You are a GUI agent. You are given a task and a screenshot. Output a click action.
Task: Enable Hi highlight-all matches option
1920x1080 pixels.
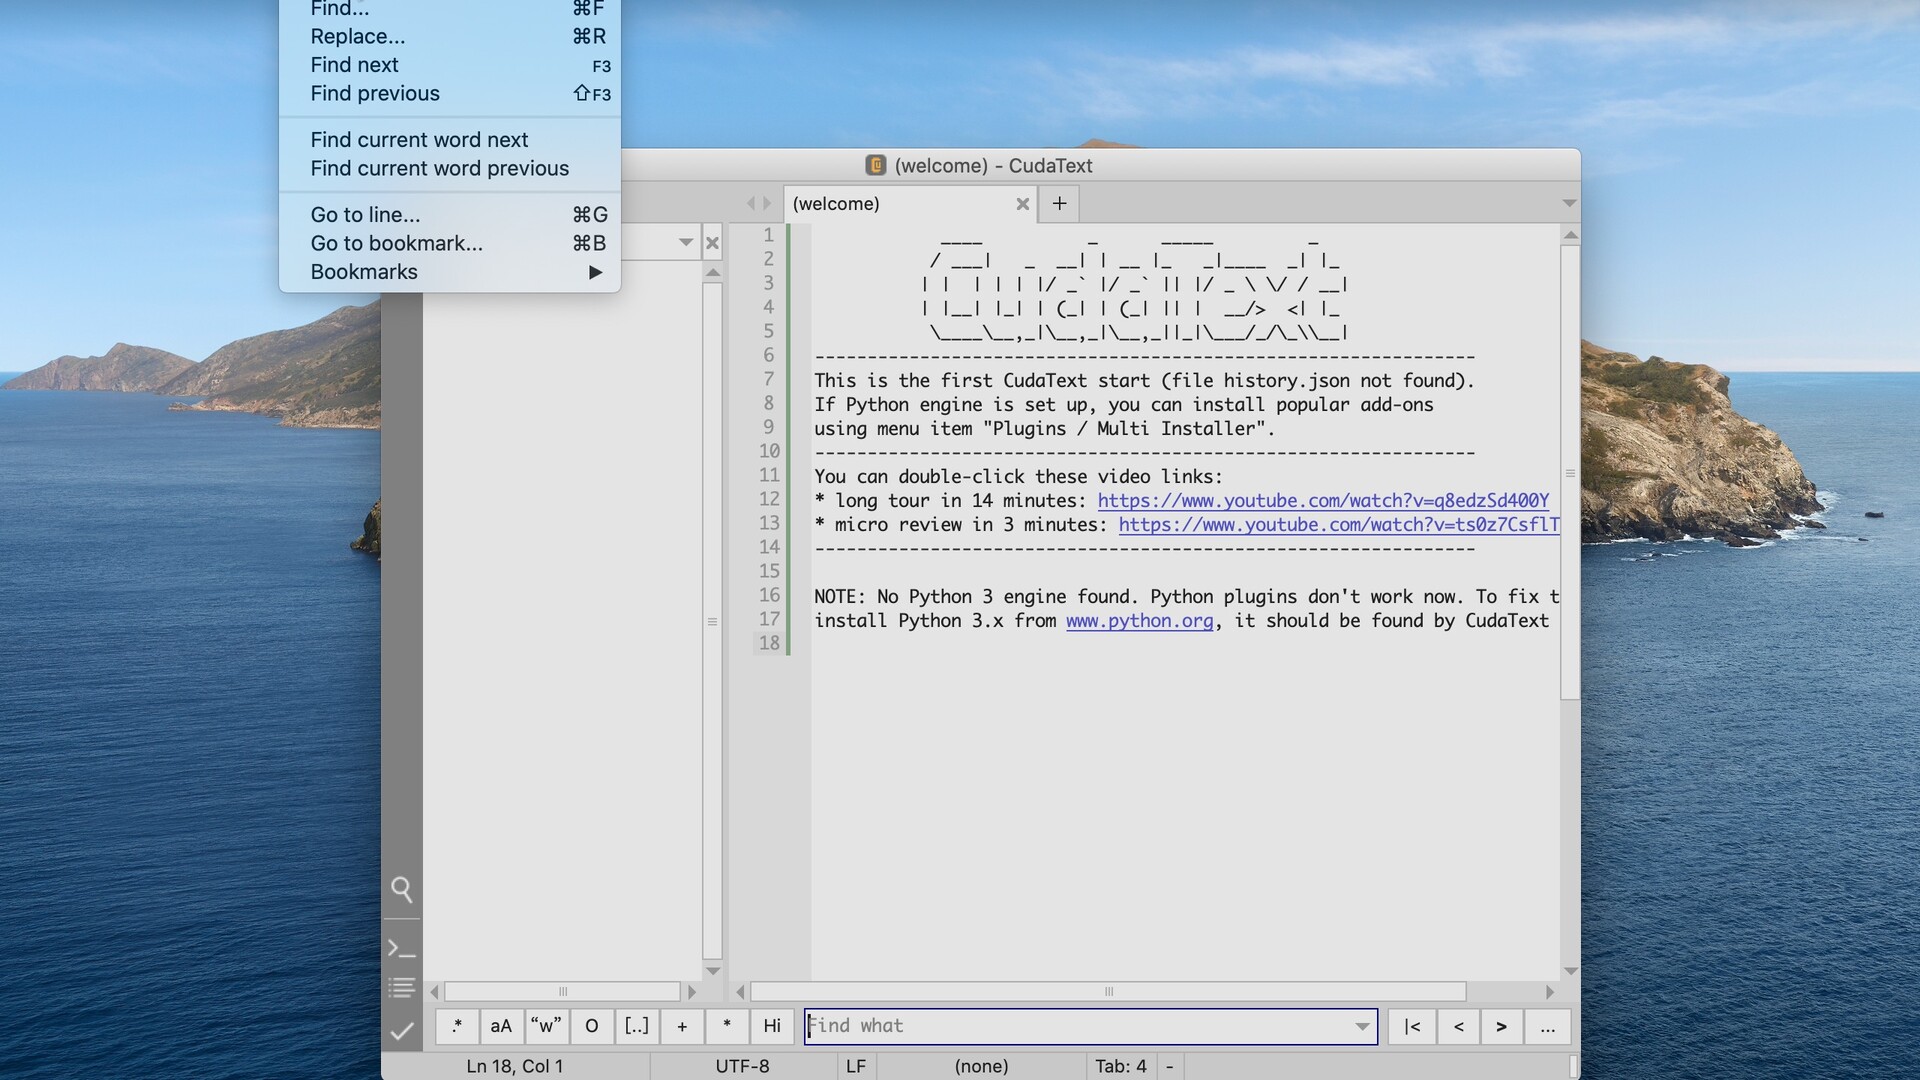click(771, 1026)
